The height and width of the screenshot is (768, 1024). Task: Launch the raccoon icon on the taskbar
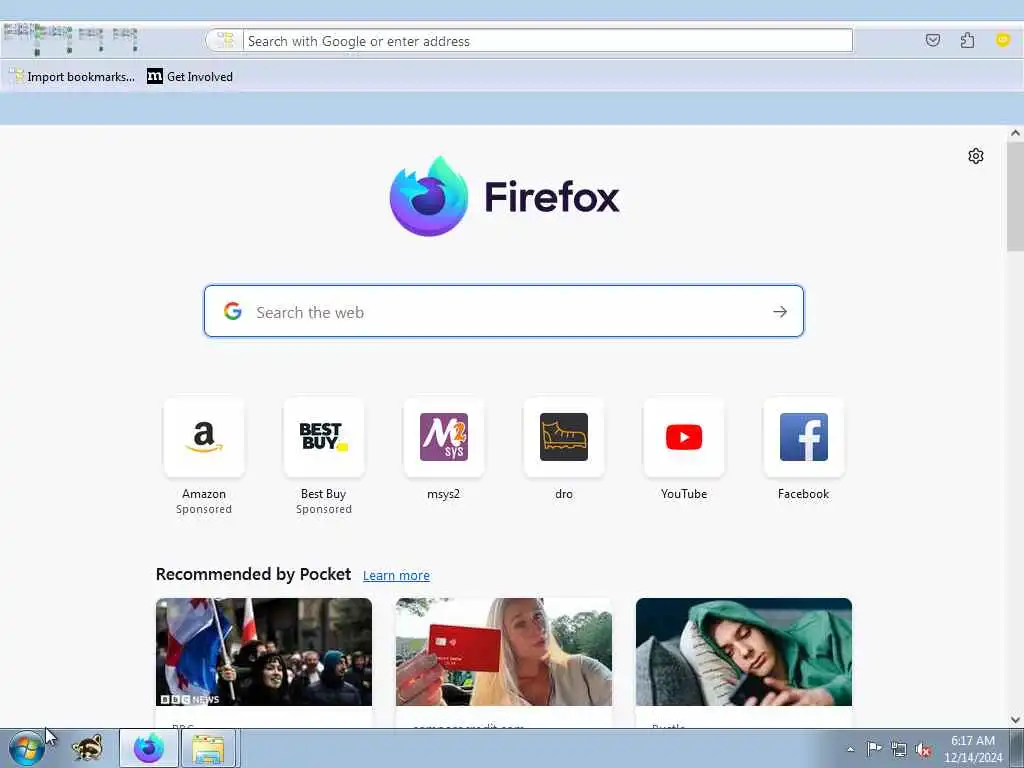click(x=87, y=748)
